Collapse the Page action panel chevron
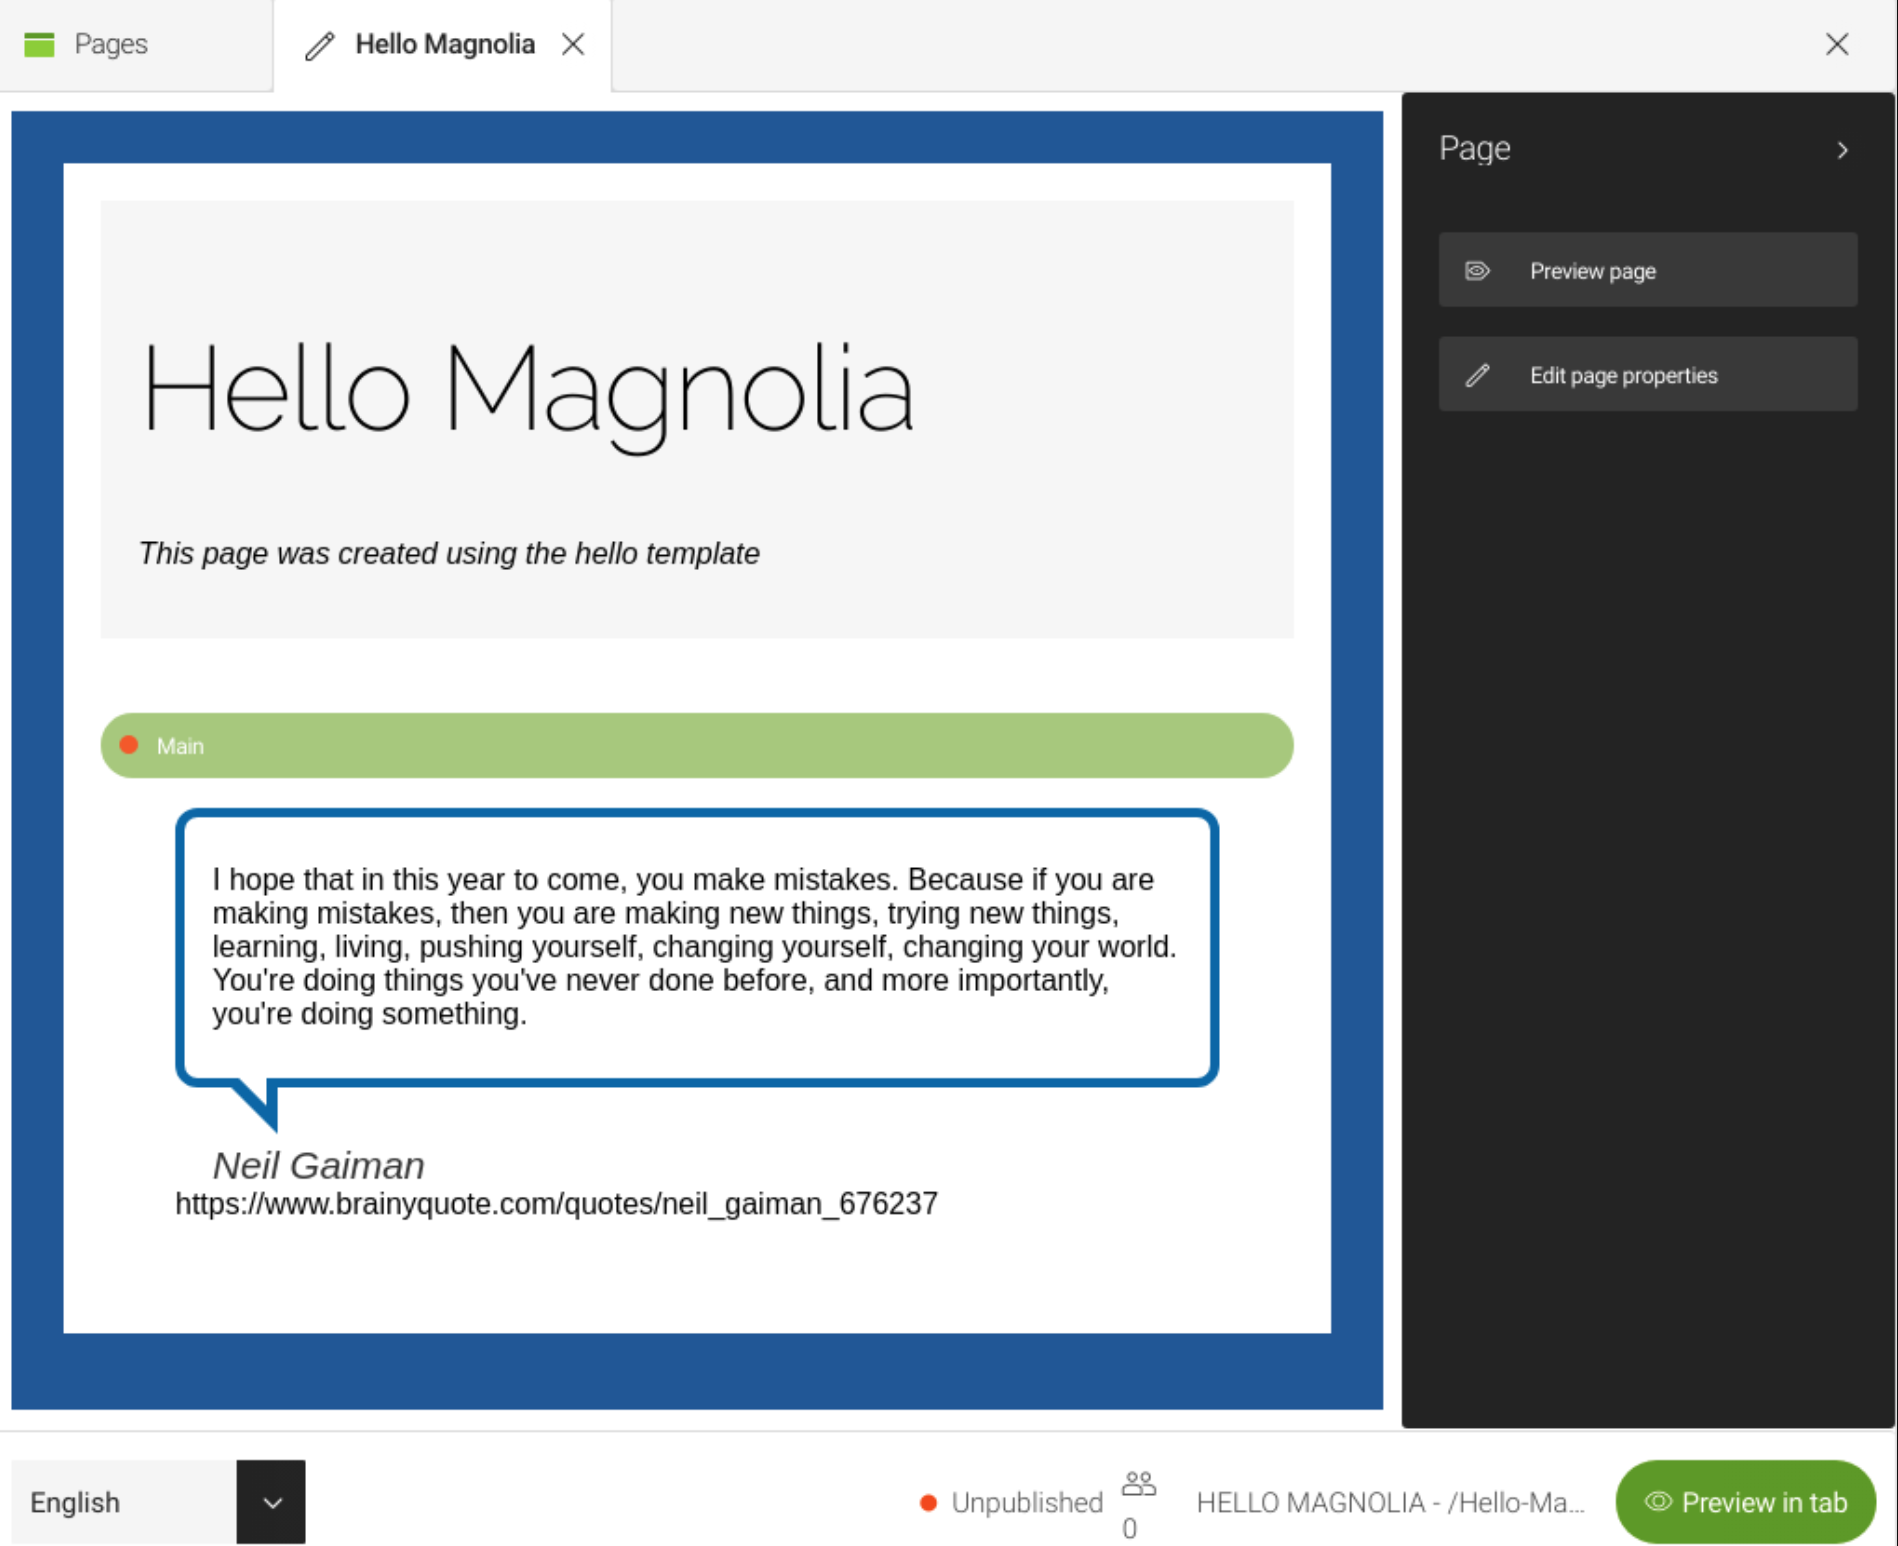1898x1546 pixels. [x=1842, y=150]
